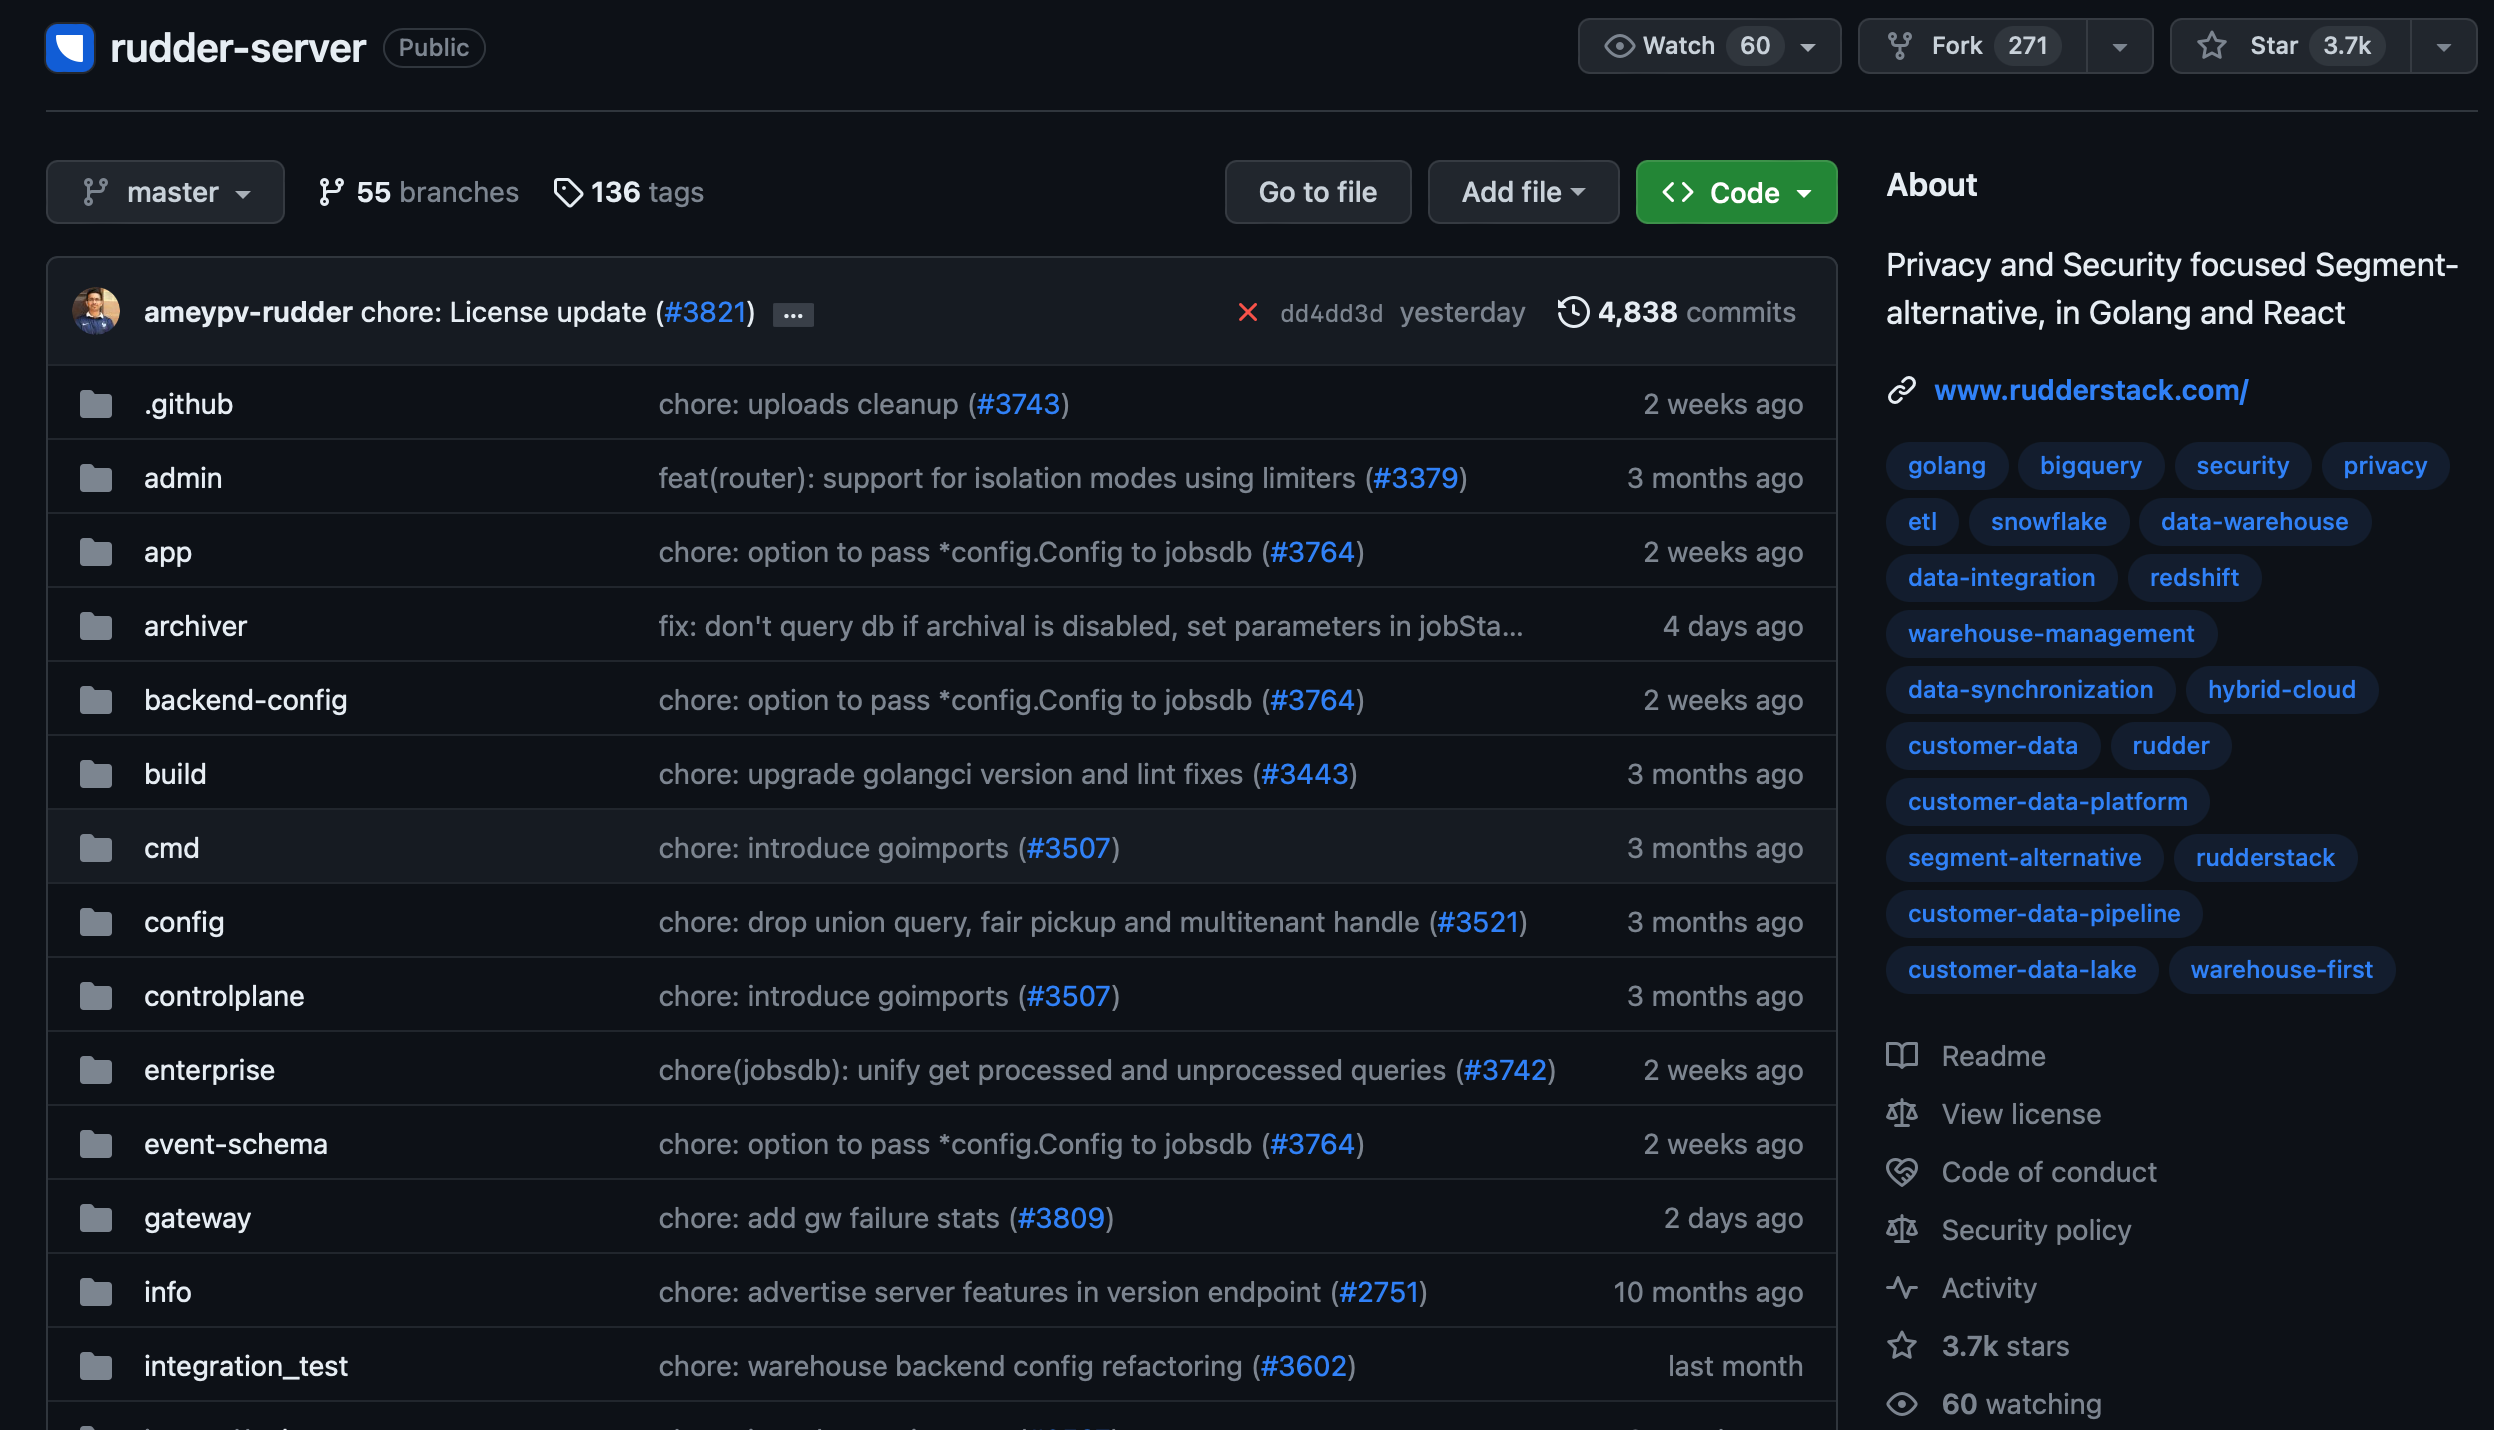This screenshot has width=2494, height=1430.
Task: Click the failed status X icon
Action: point(1247,313)
